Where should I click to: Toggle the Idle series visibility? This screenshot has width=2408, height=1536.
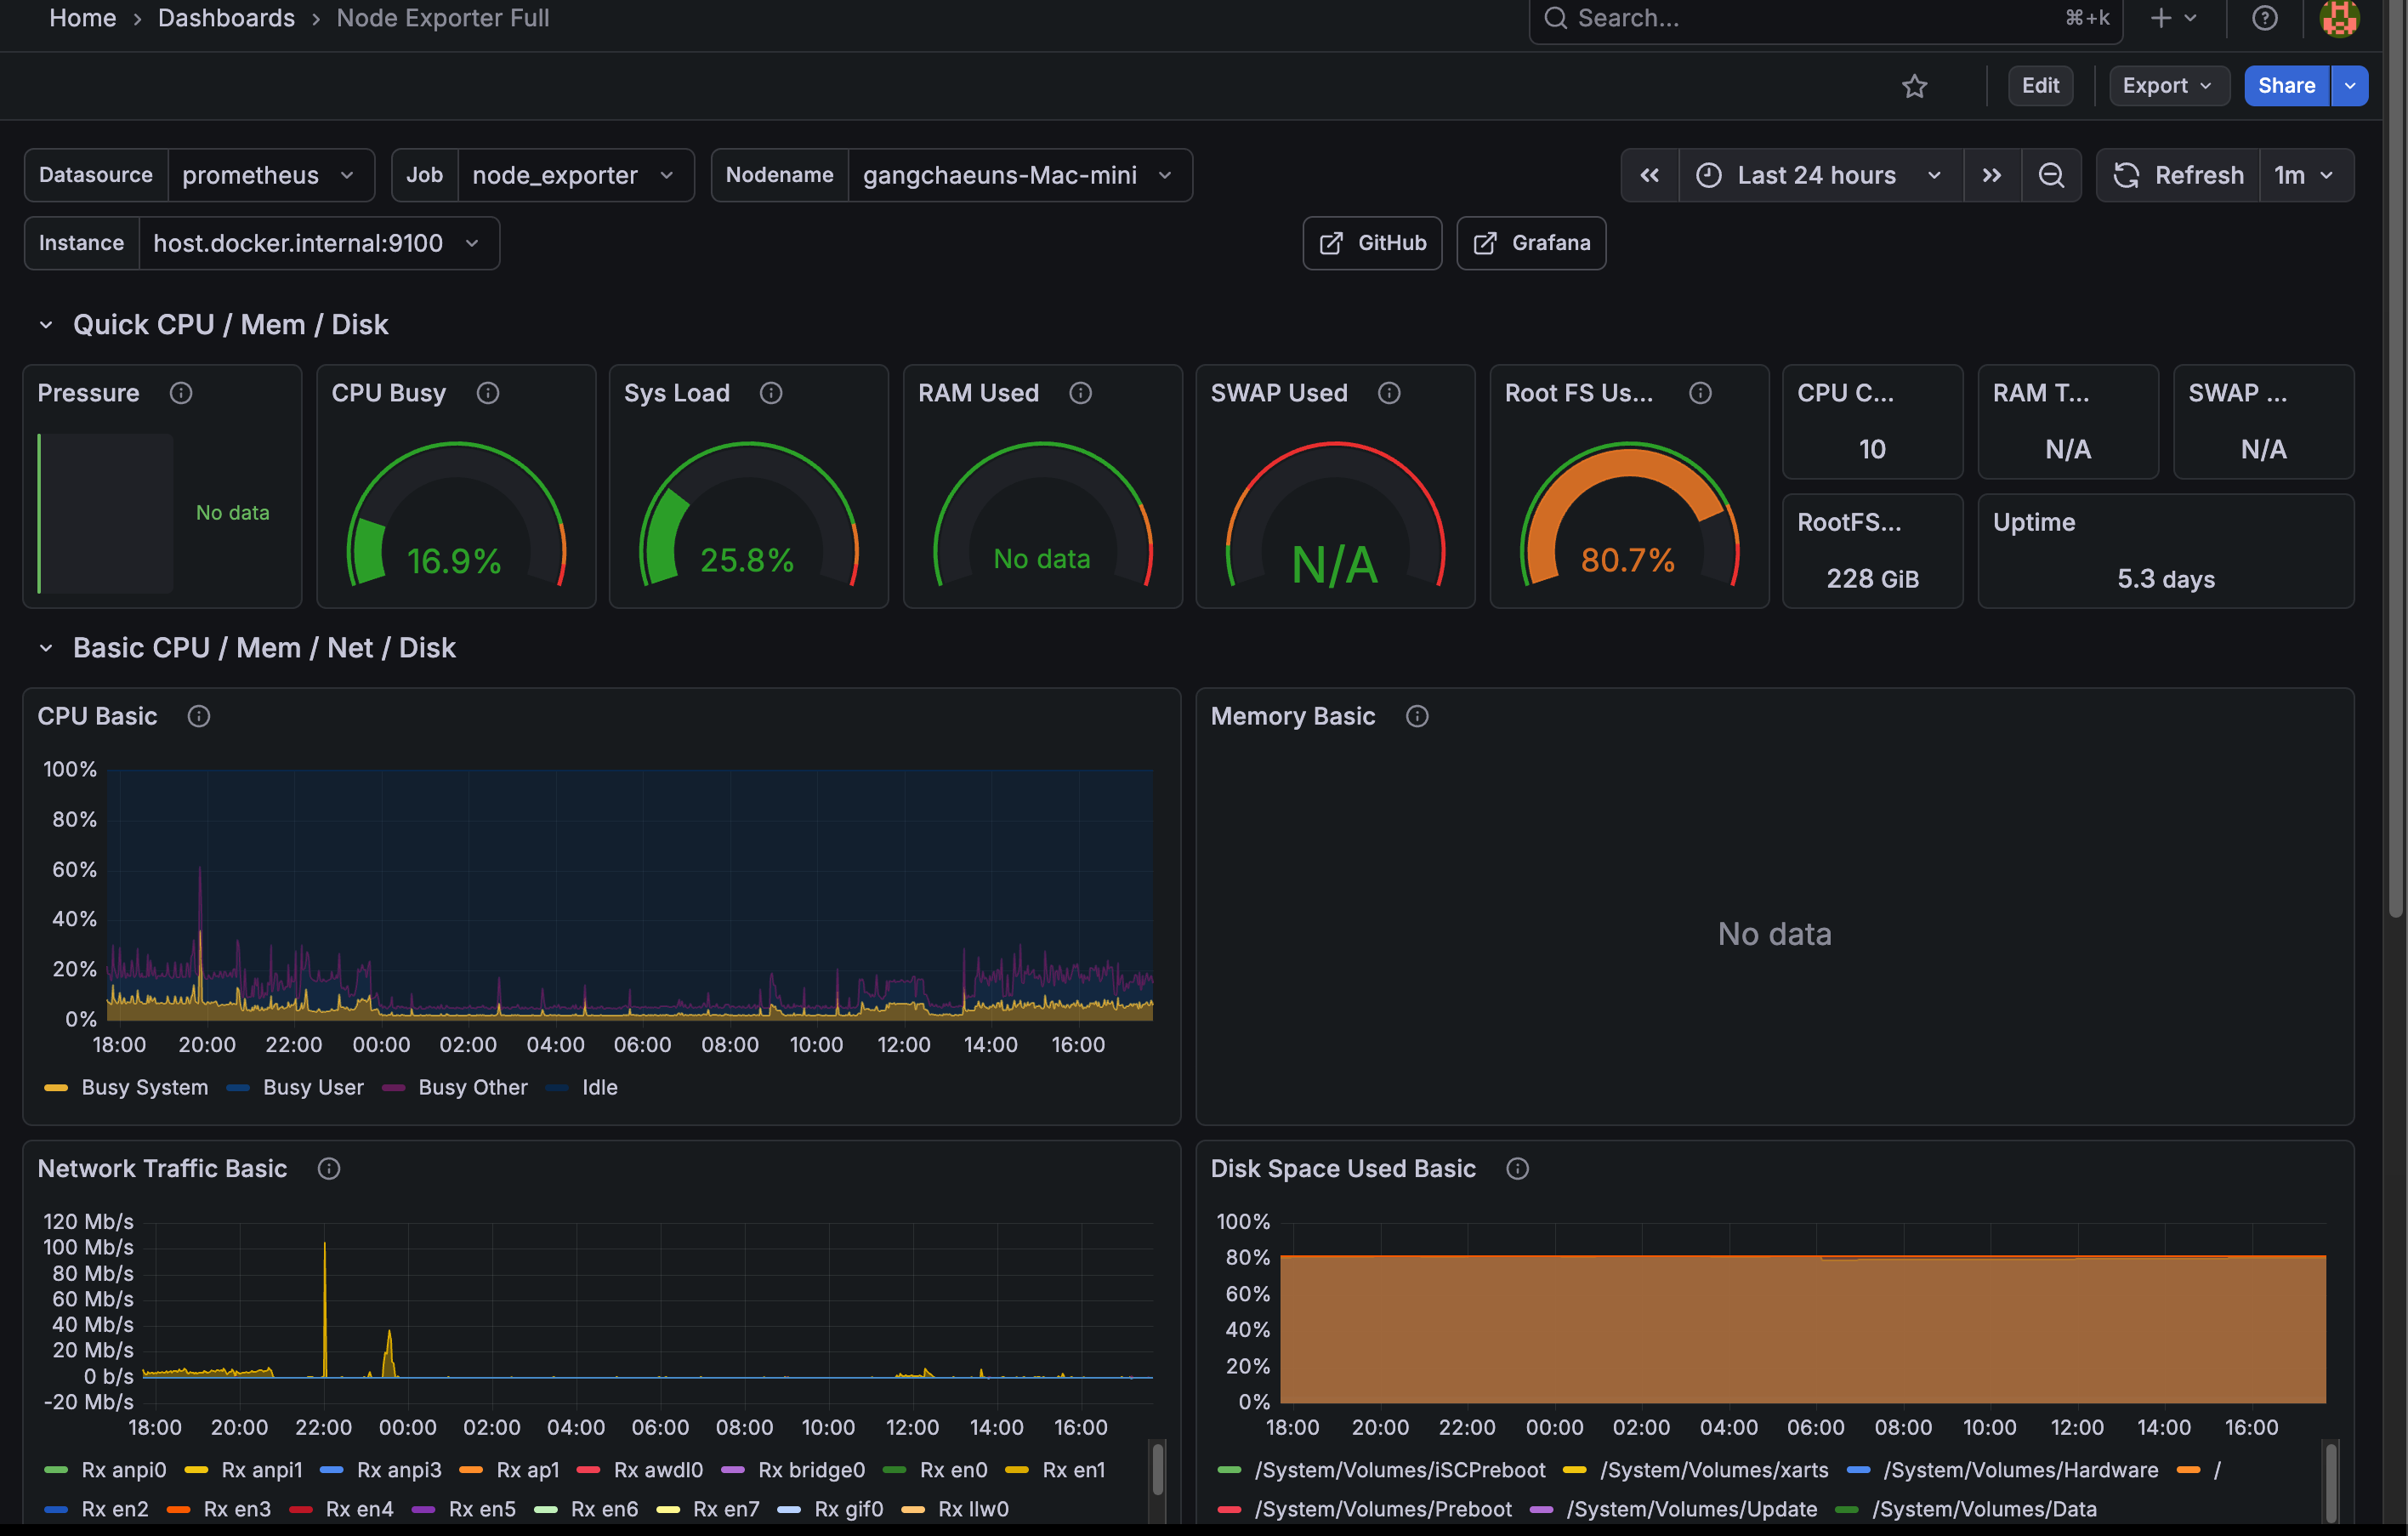[599, 1087]
